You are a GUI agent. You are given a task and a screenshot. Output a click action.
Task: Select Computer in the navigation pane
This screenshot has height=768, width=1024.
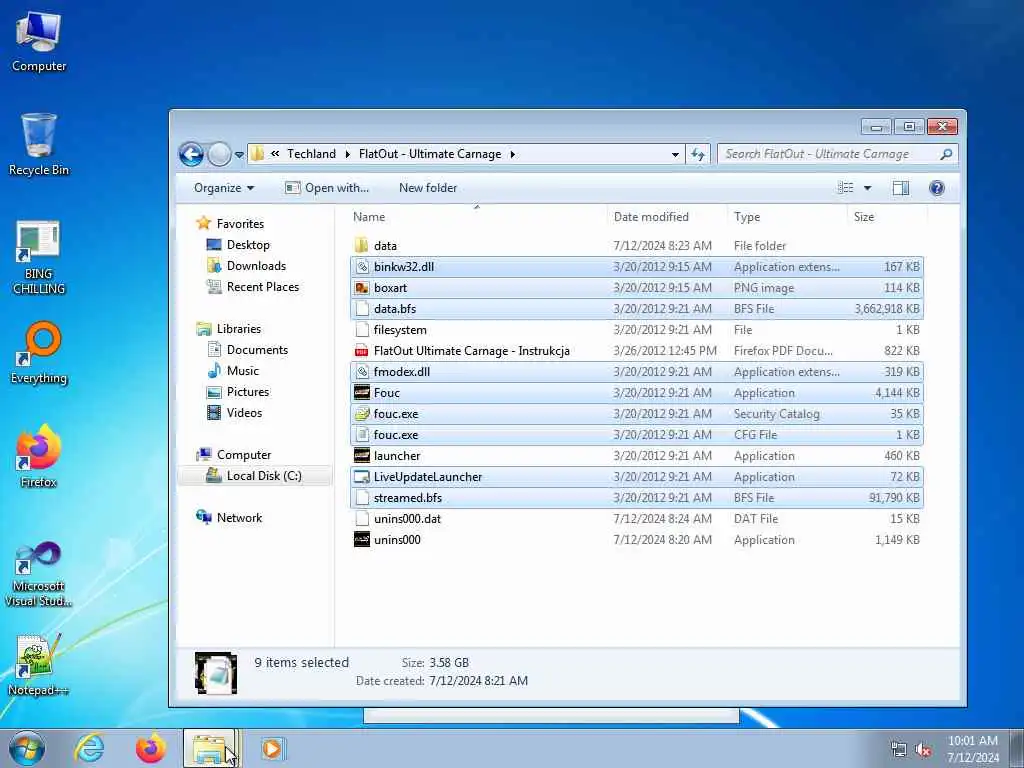244,455
